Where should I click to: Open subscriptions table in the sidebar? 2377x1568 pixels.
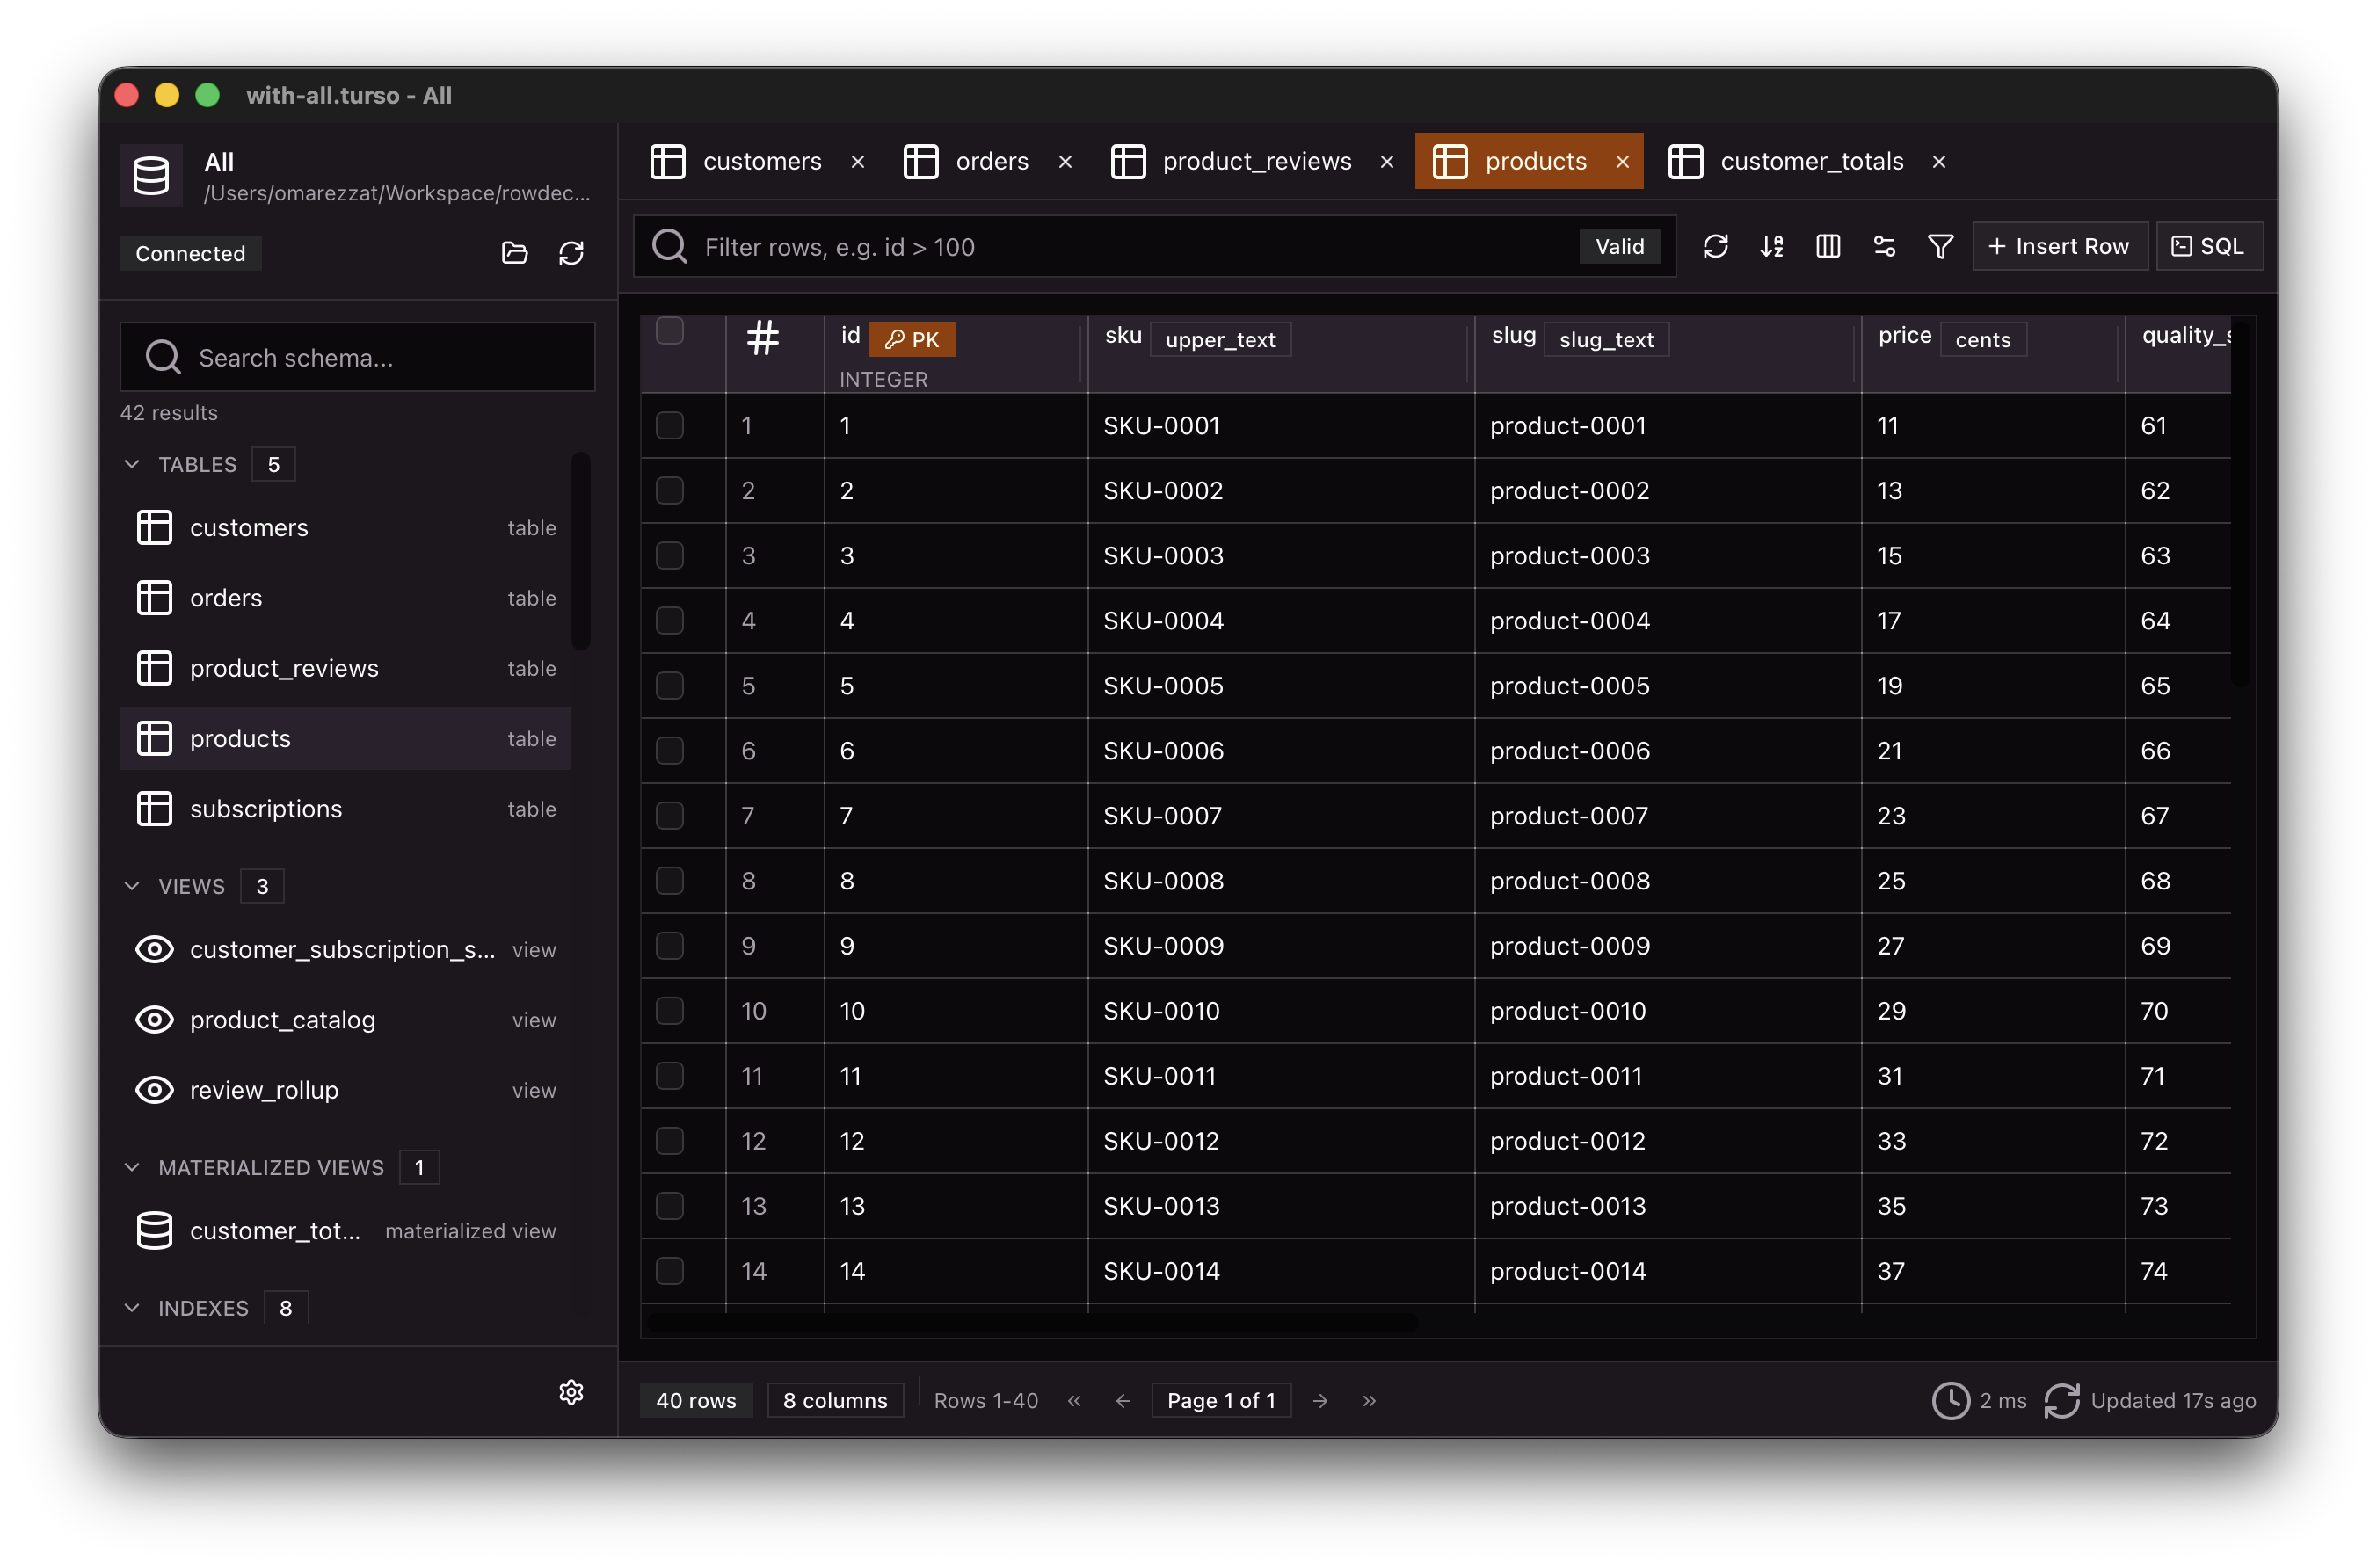(x=345, y=809)
